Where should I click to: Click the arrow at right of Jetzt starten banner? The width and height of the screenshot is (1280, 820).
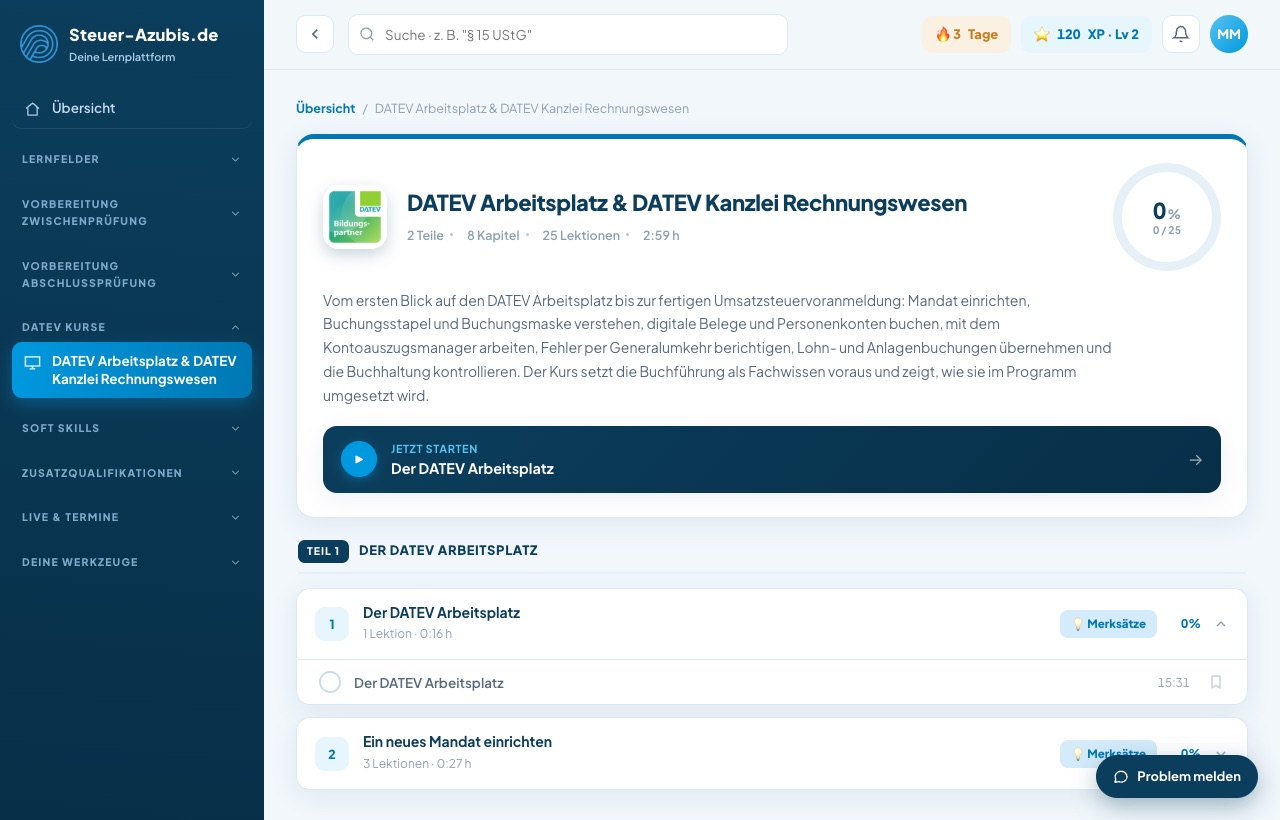(x=1195, y=460)
